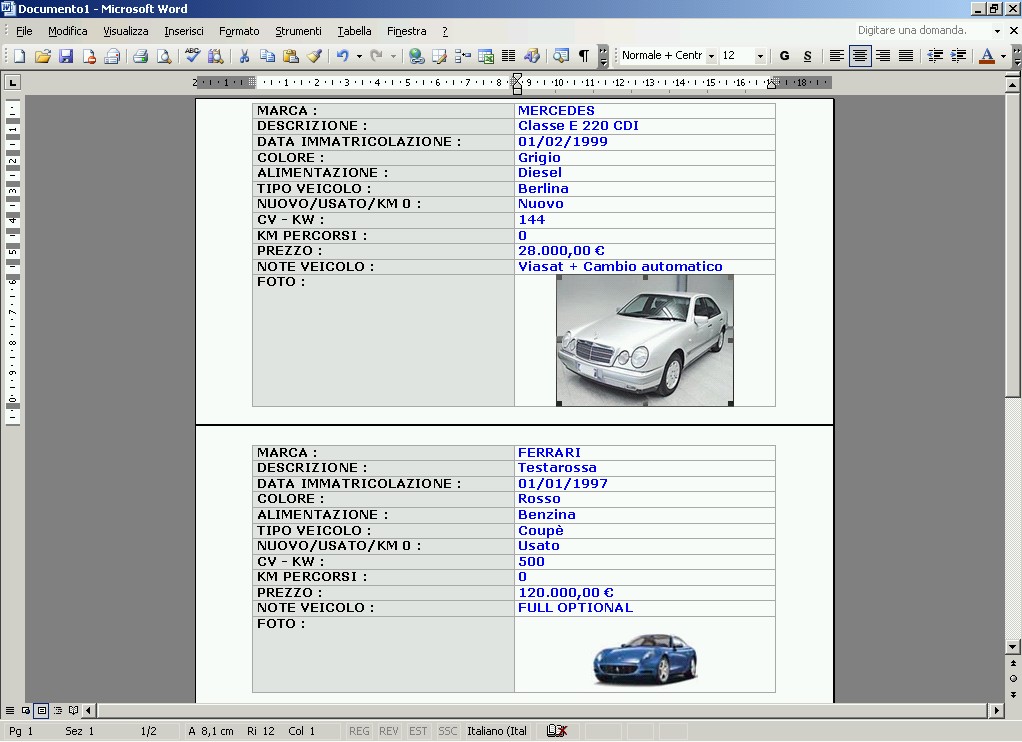
Task: Toggle EST extend selection in status bar
Action: click(x=418, y=731)
